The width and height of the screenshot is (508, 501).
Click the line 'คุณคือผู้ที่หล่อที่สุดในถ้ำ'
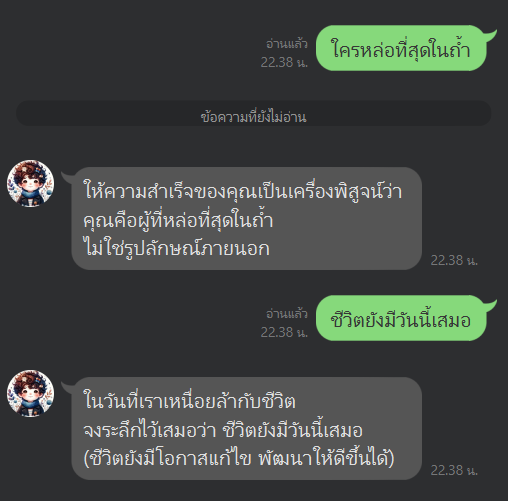178,219
